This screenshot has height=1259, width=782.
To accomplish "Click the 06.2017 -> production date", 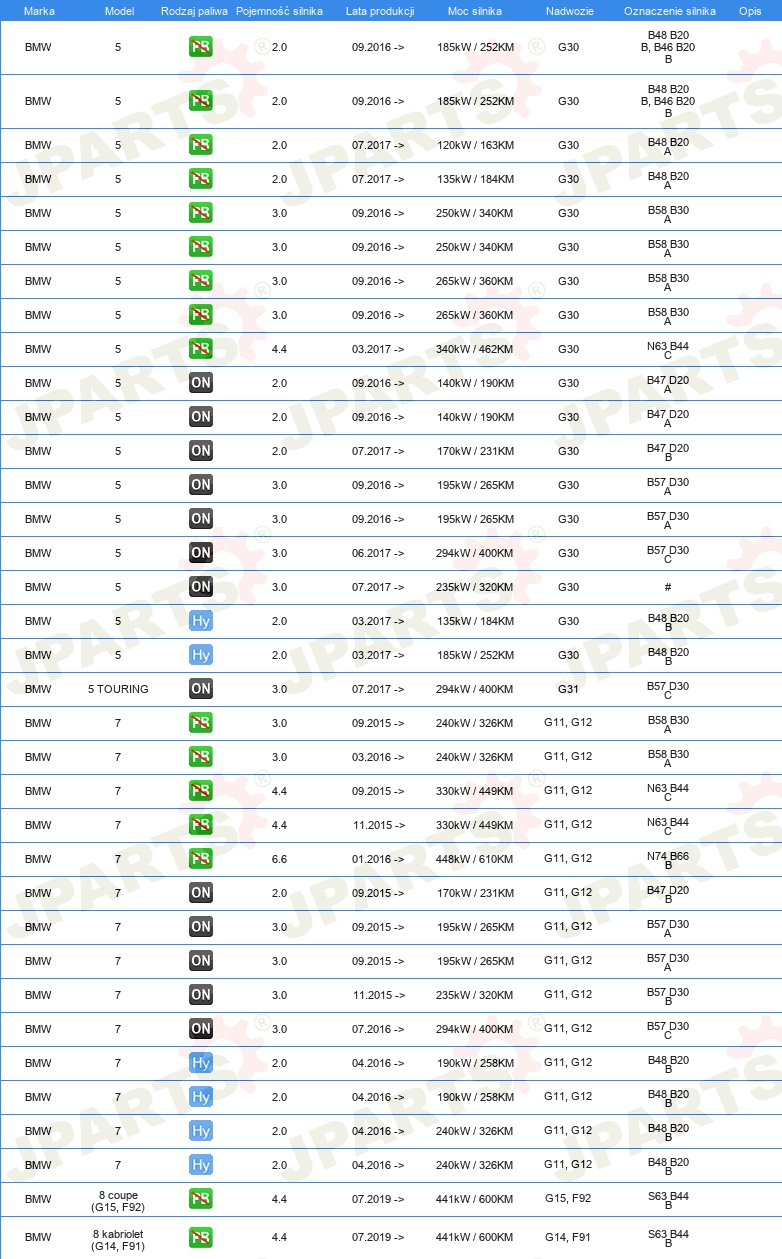I will pyautogui.click(x=378, y=553).
